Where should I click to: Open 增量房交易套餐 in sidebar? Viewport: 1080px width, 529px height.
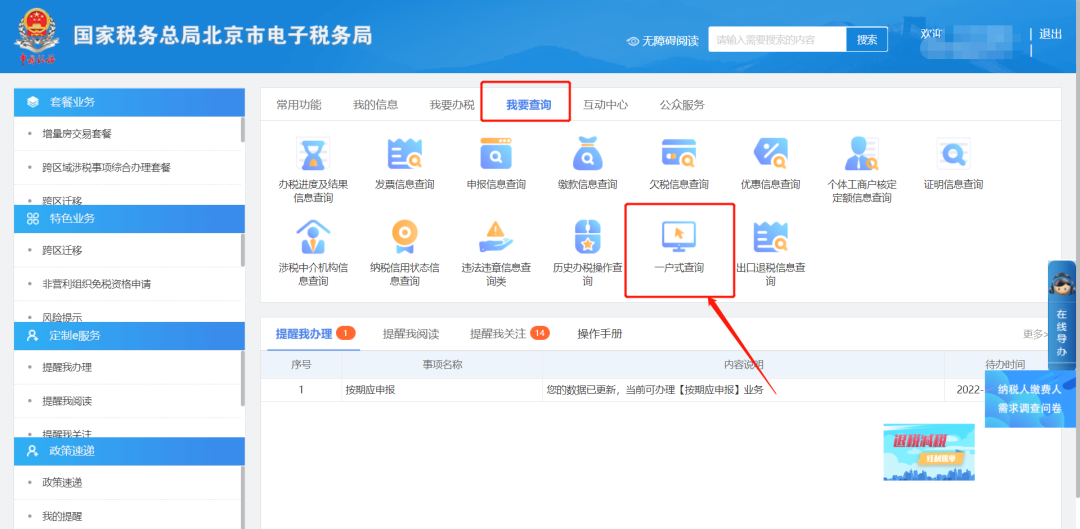76,134
